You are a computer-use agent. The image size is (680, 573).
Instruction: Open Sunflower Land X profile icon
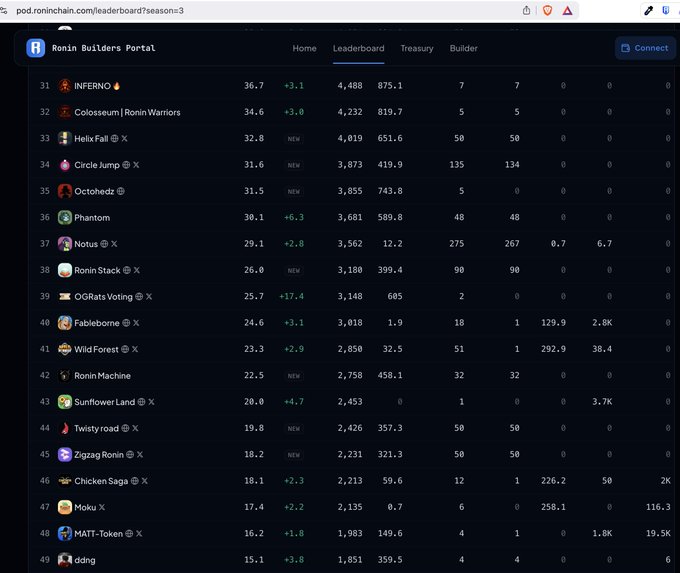pyautogui.click(x=151, y=402)
